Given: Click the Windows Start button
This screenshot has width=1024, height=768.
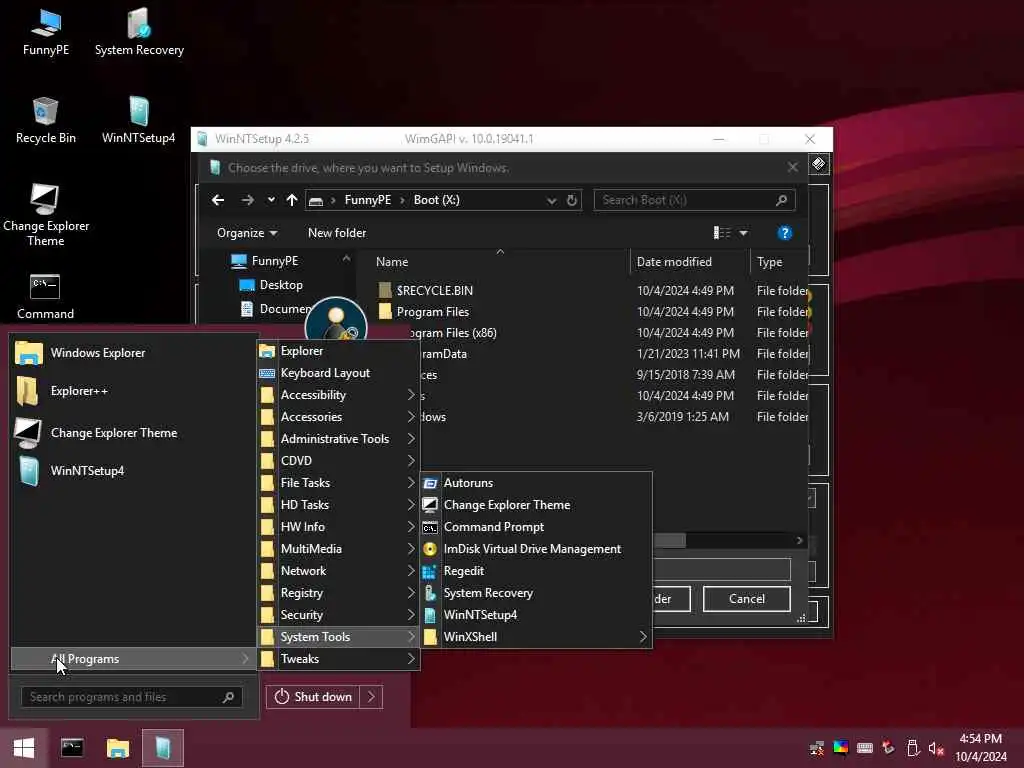Looking at the screenshot, I should click(24, 748).
